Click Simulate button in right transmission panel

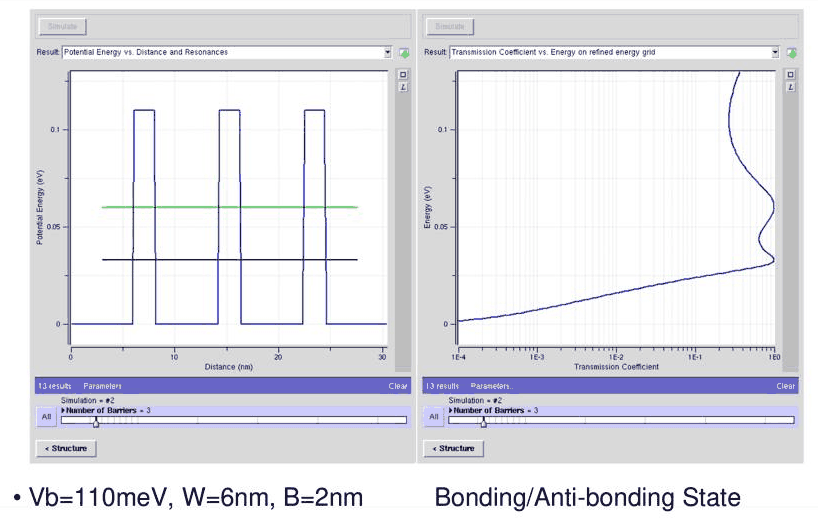450,26
